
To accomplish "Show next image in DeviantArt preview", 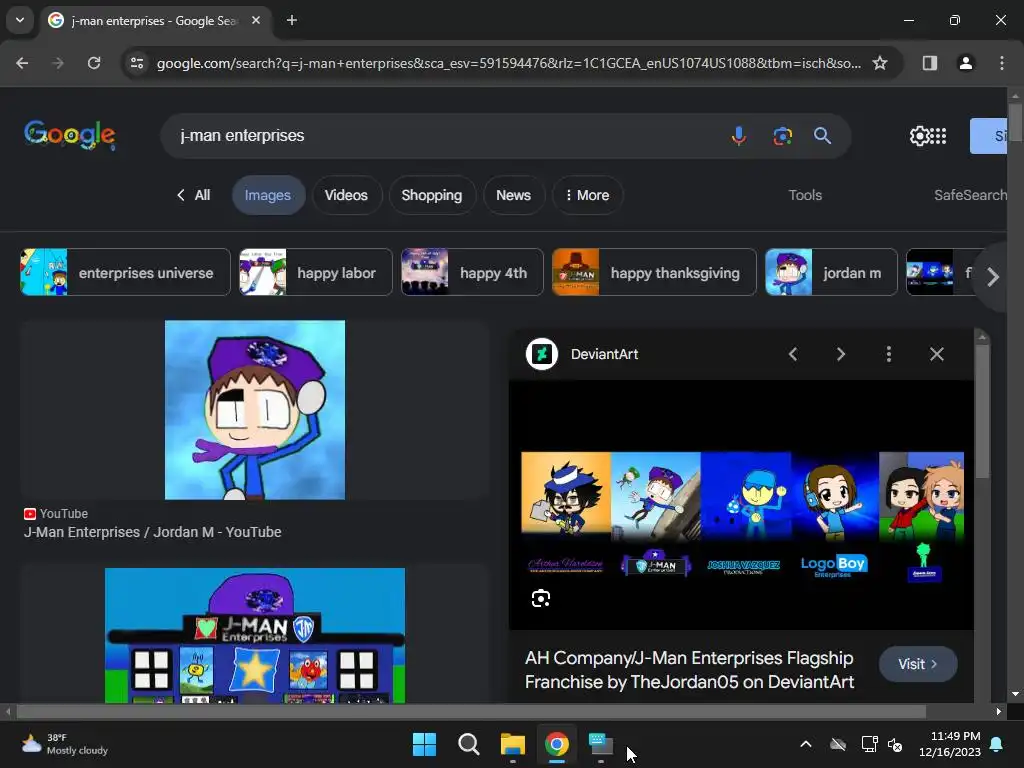I will coord(840,354).
